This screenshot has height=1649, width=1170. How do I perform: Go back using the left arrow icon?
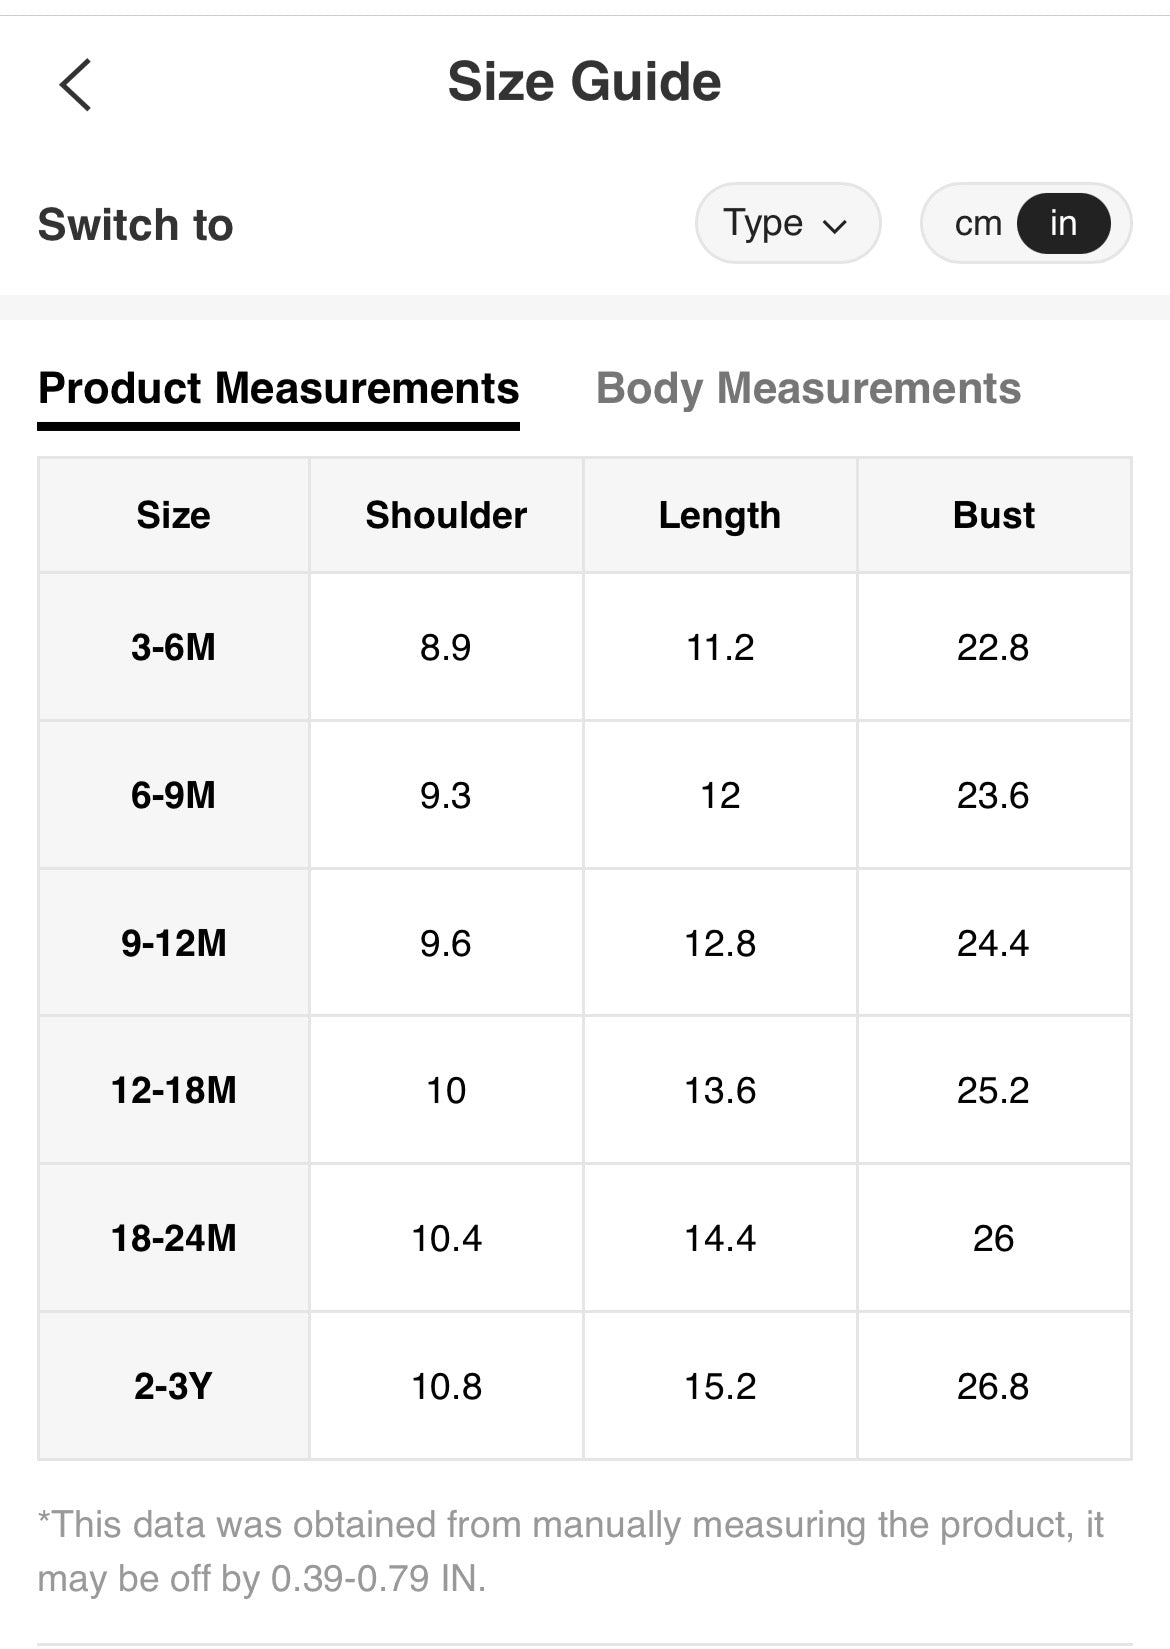[76, 84]
